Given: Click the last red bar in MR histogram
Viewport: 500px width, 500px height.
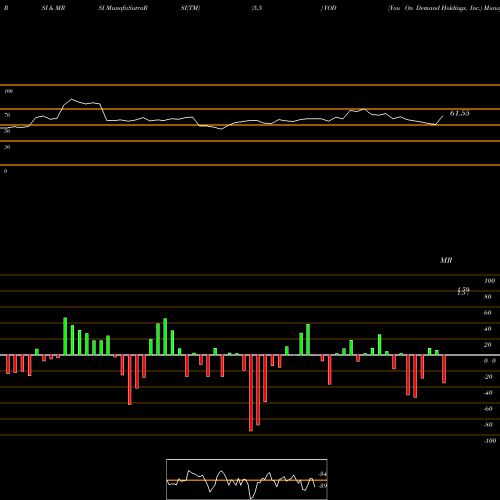Looking at the screenshot, I should pyautogui.click(x=444, y=369).
